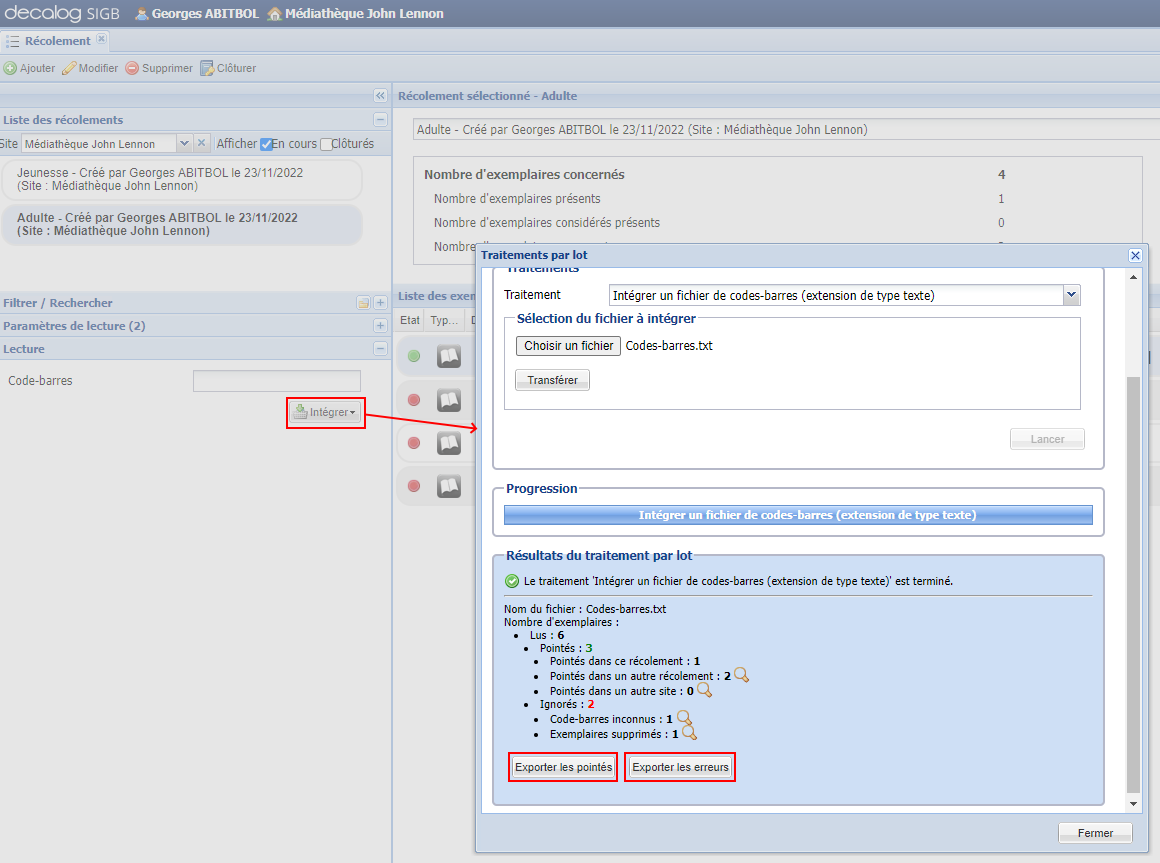Screen dimensions: 1160x863
Task: Click the book icon of the first exemplaire
Action: [449, 356]
